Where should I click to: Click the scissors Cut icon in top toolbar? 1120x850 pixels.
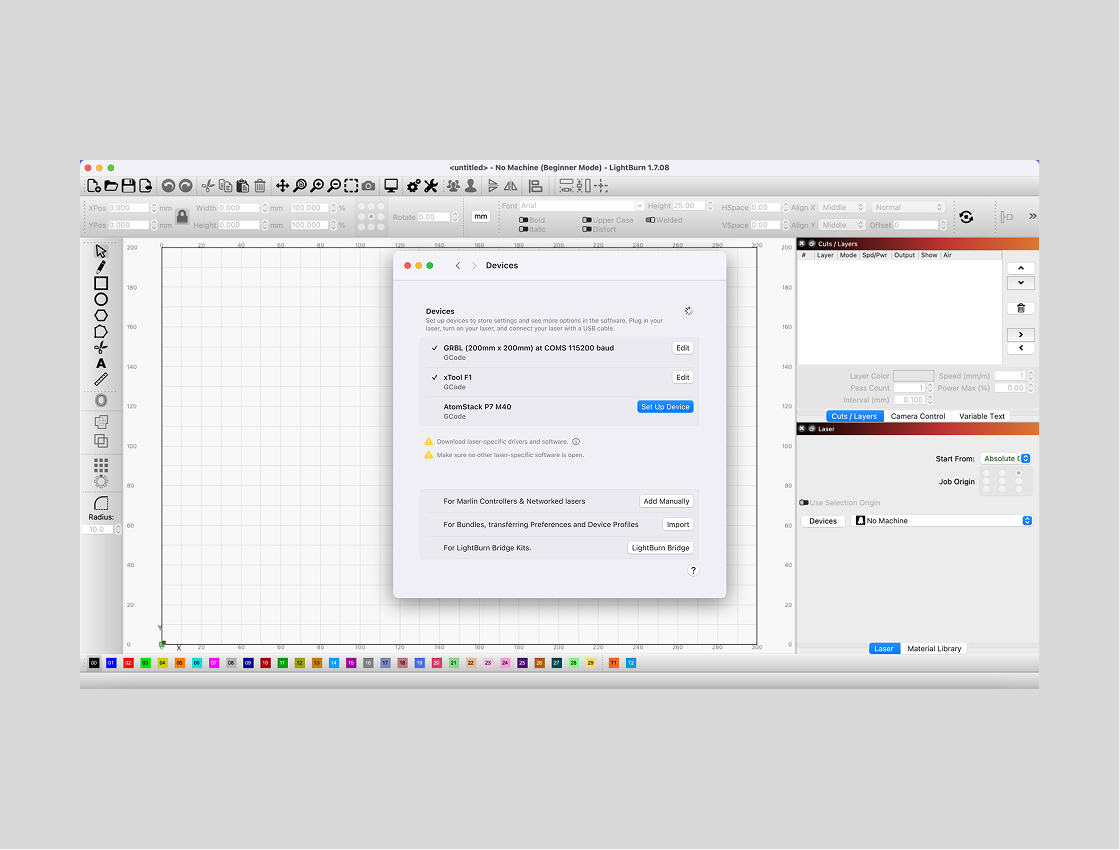point(208,186)
